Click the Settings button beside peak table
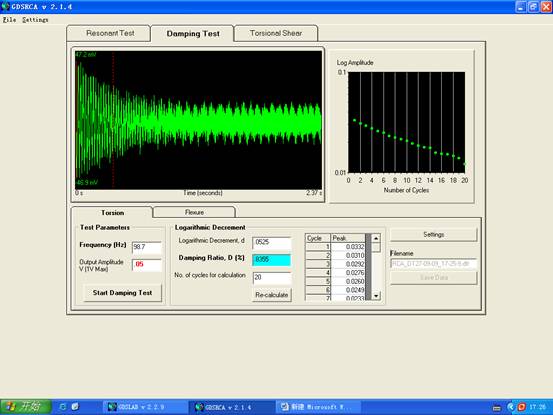 pyautogui.click(x=433, y=234)
